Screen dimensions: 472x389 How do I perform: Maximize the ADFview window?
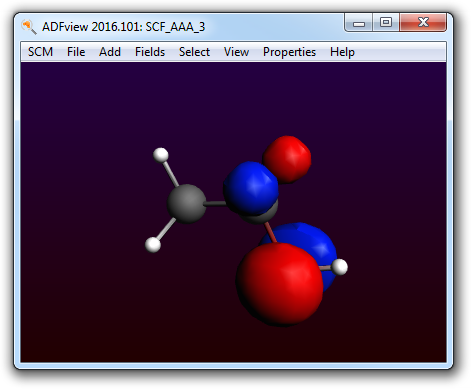[386, 23]
